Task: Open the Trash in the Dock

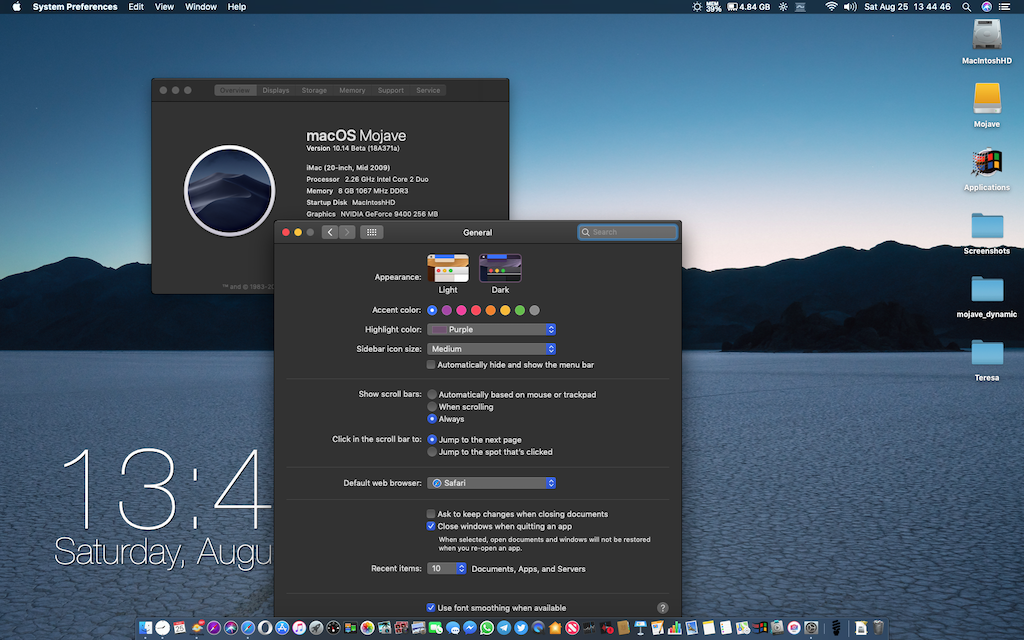Action: (x=878, y=628)
